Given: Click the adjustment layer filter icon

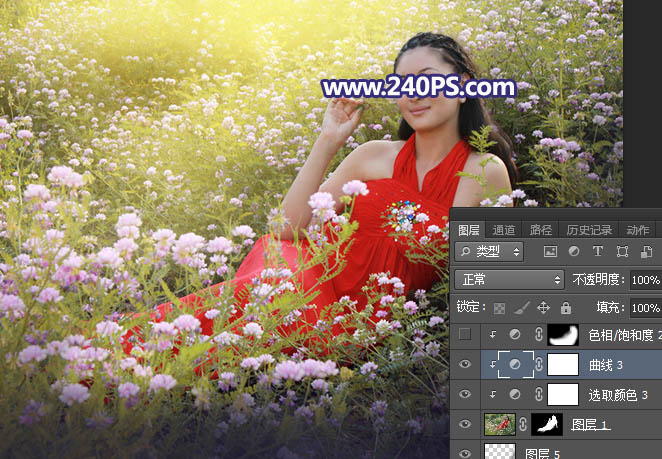Looking at the screenshot, I should point(573,251).
